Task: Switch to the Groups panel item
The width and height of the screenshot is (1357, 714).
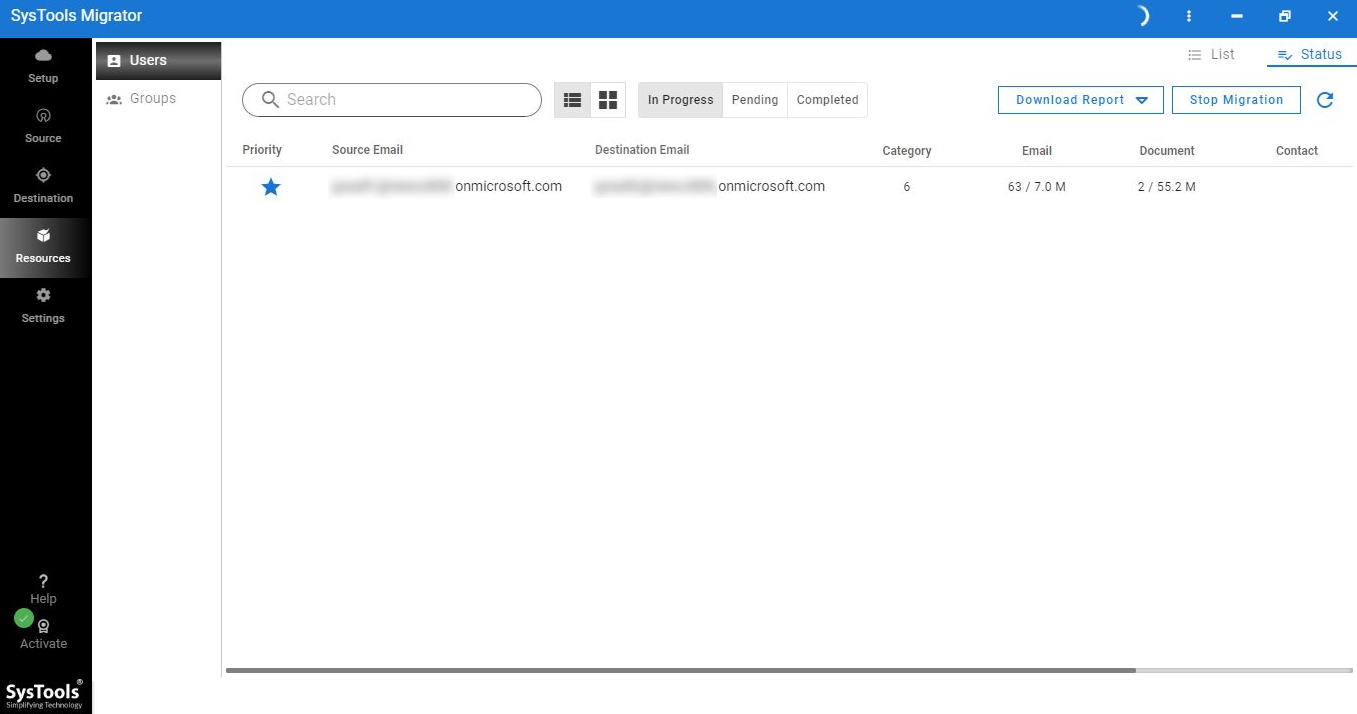Action: click(158, 98)
